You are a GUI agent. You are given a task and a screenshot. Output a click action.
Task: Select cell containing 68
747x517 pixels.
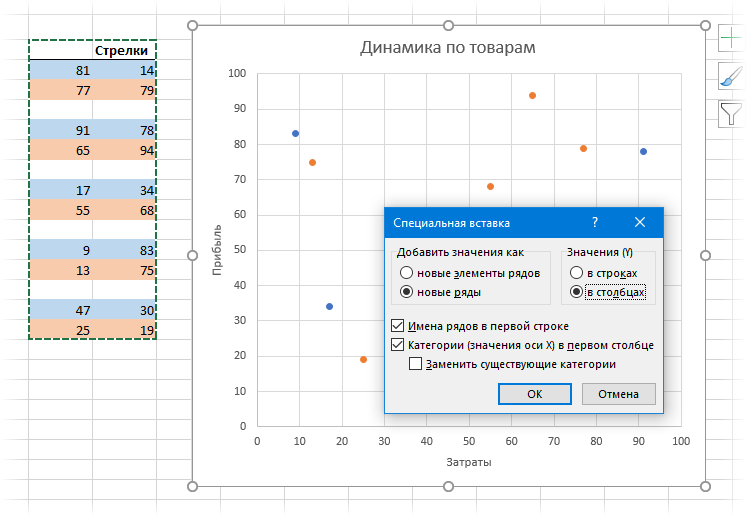[124, 210]
